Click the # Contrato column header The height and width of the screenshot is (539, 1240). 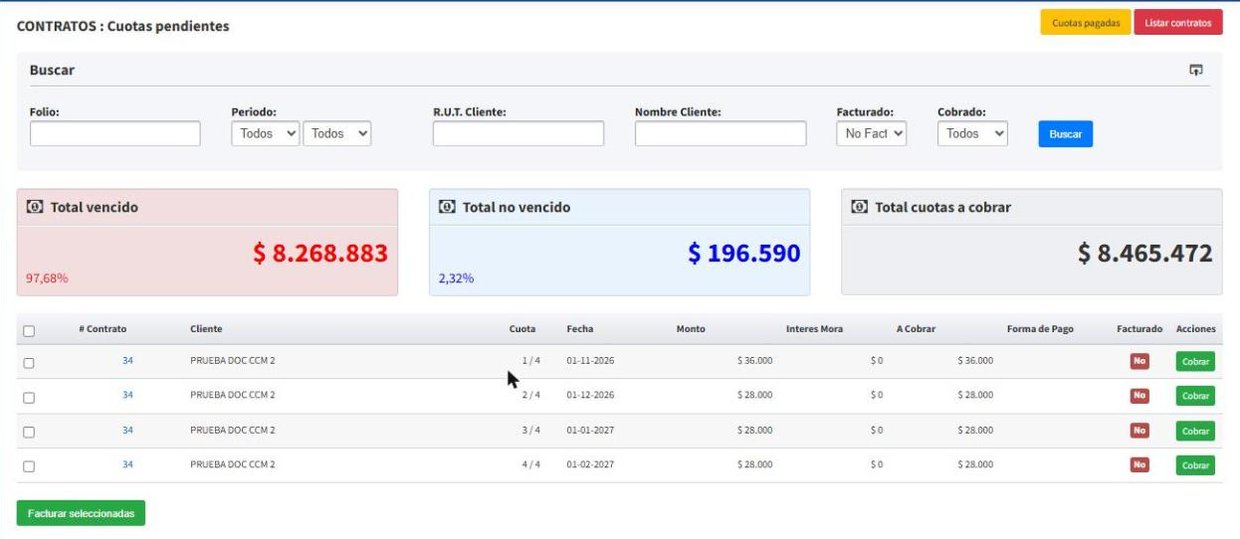(103, 329)
